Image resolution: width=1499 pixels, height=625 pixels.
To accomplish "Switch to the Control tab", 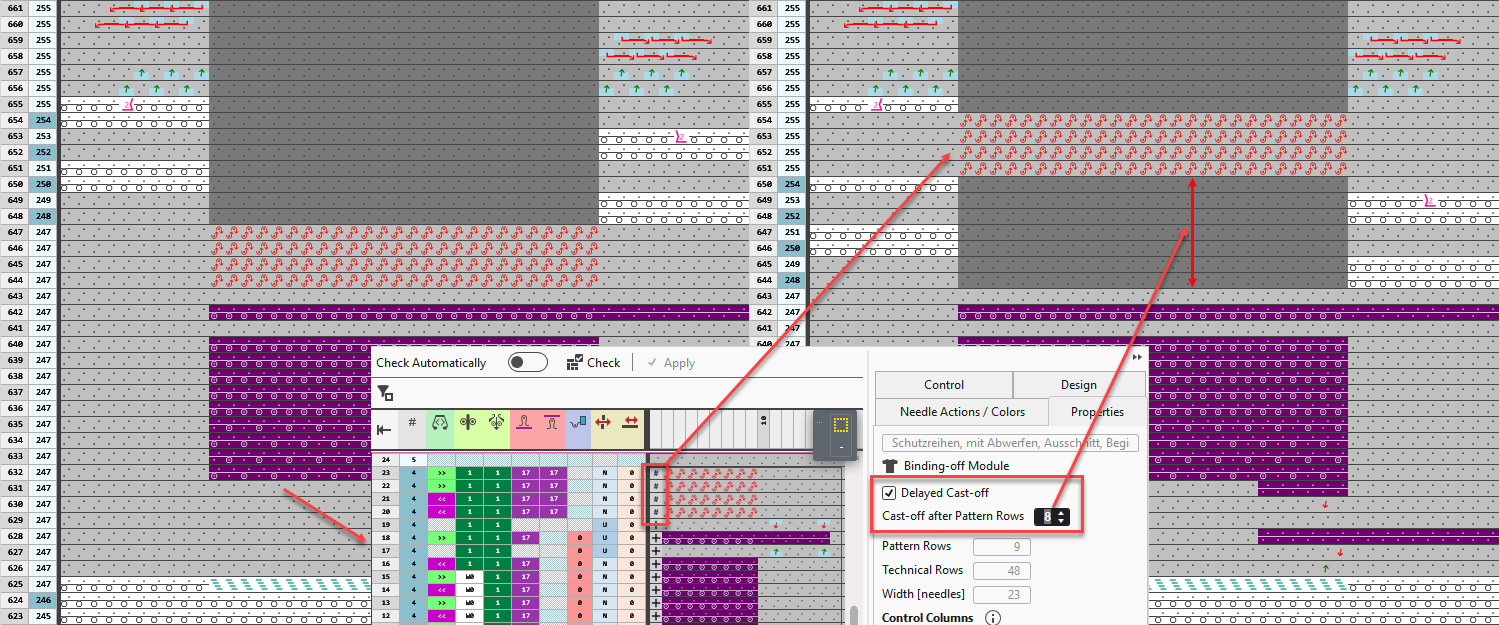I will click(943, 385).
